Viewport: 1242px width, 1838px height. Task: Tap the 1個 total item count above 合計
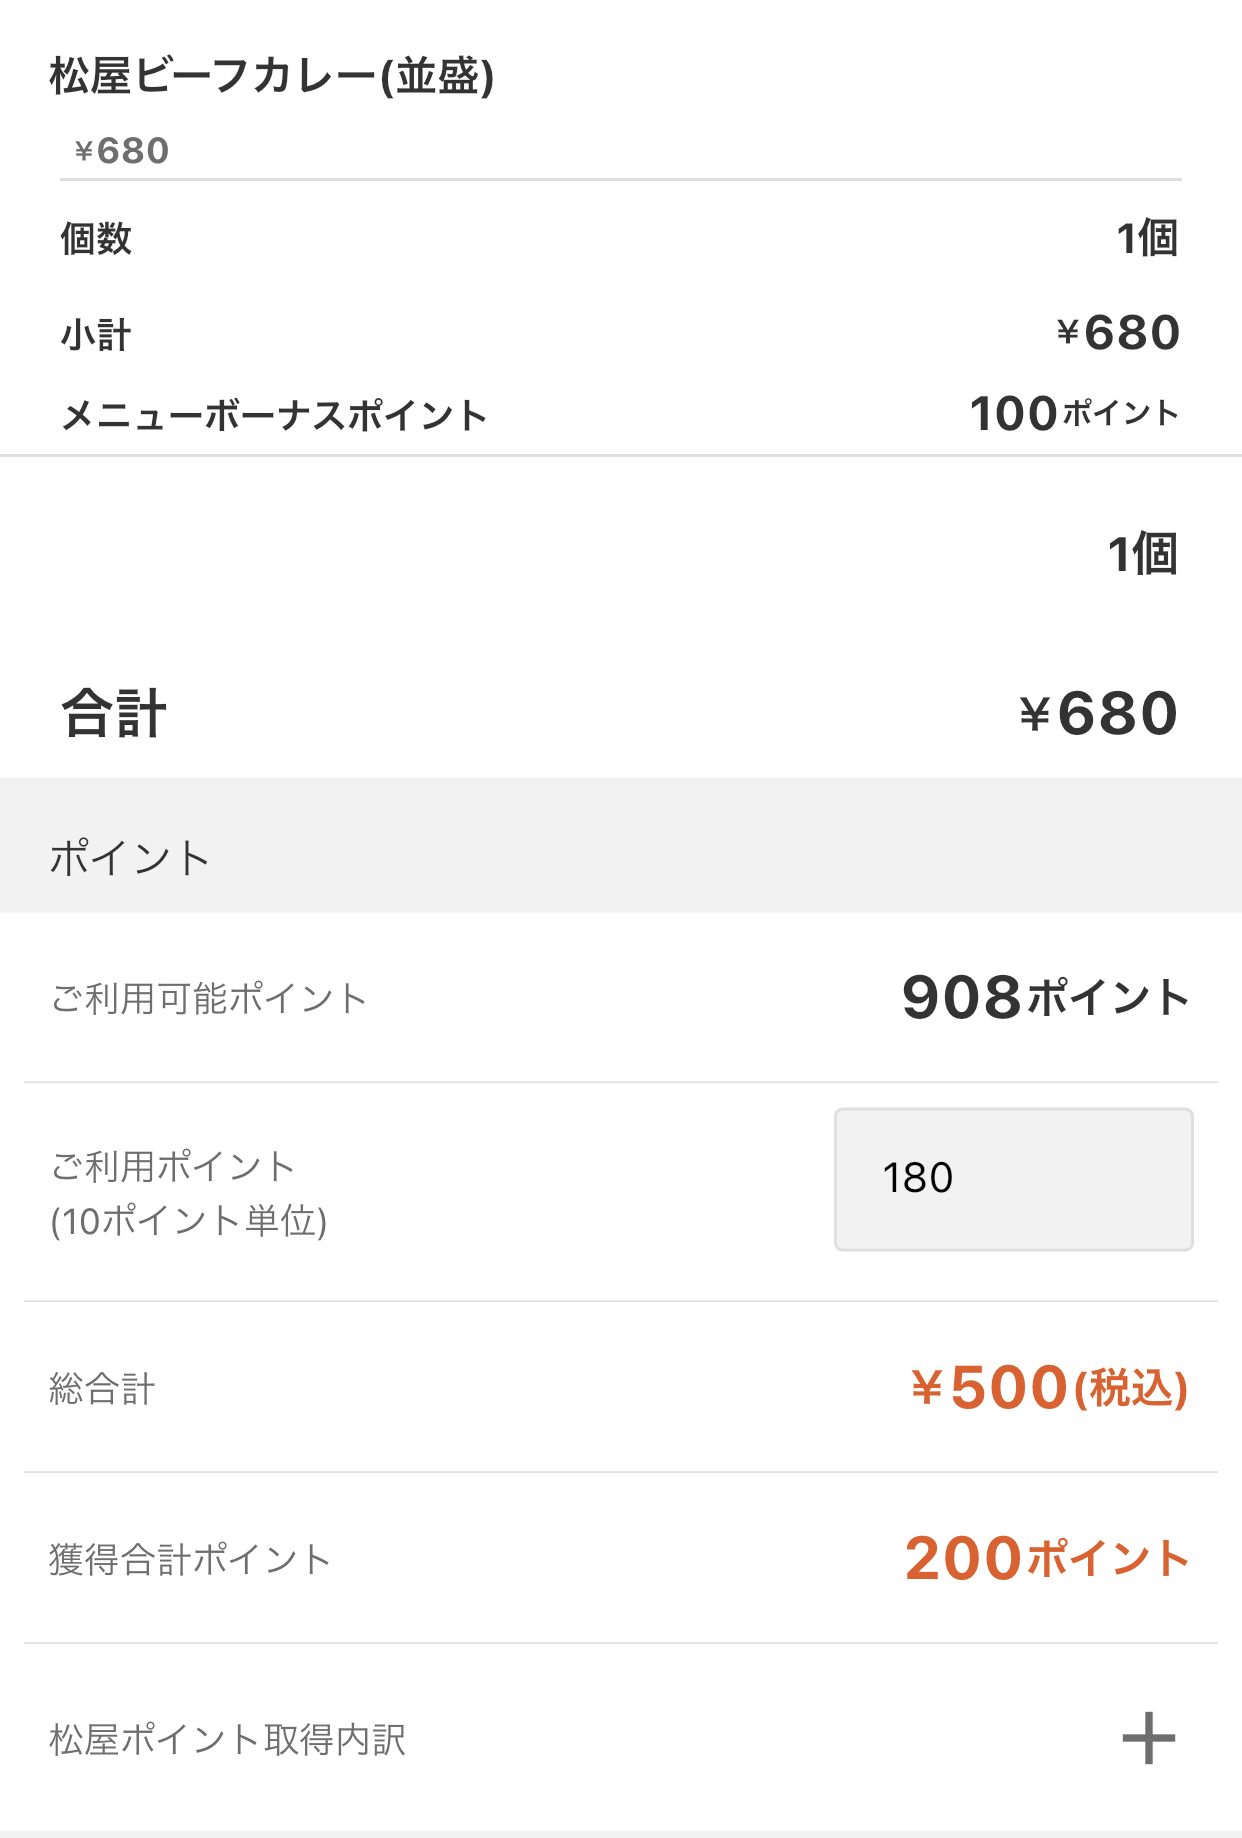[x=1142, y=554]
